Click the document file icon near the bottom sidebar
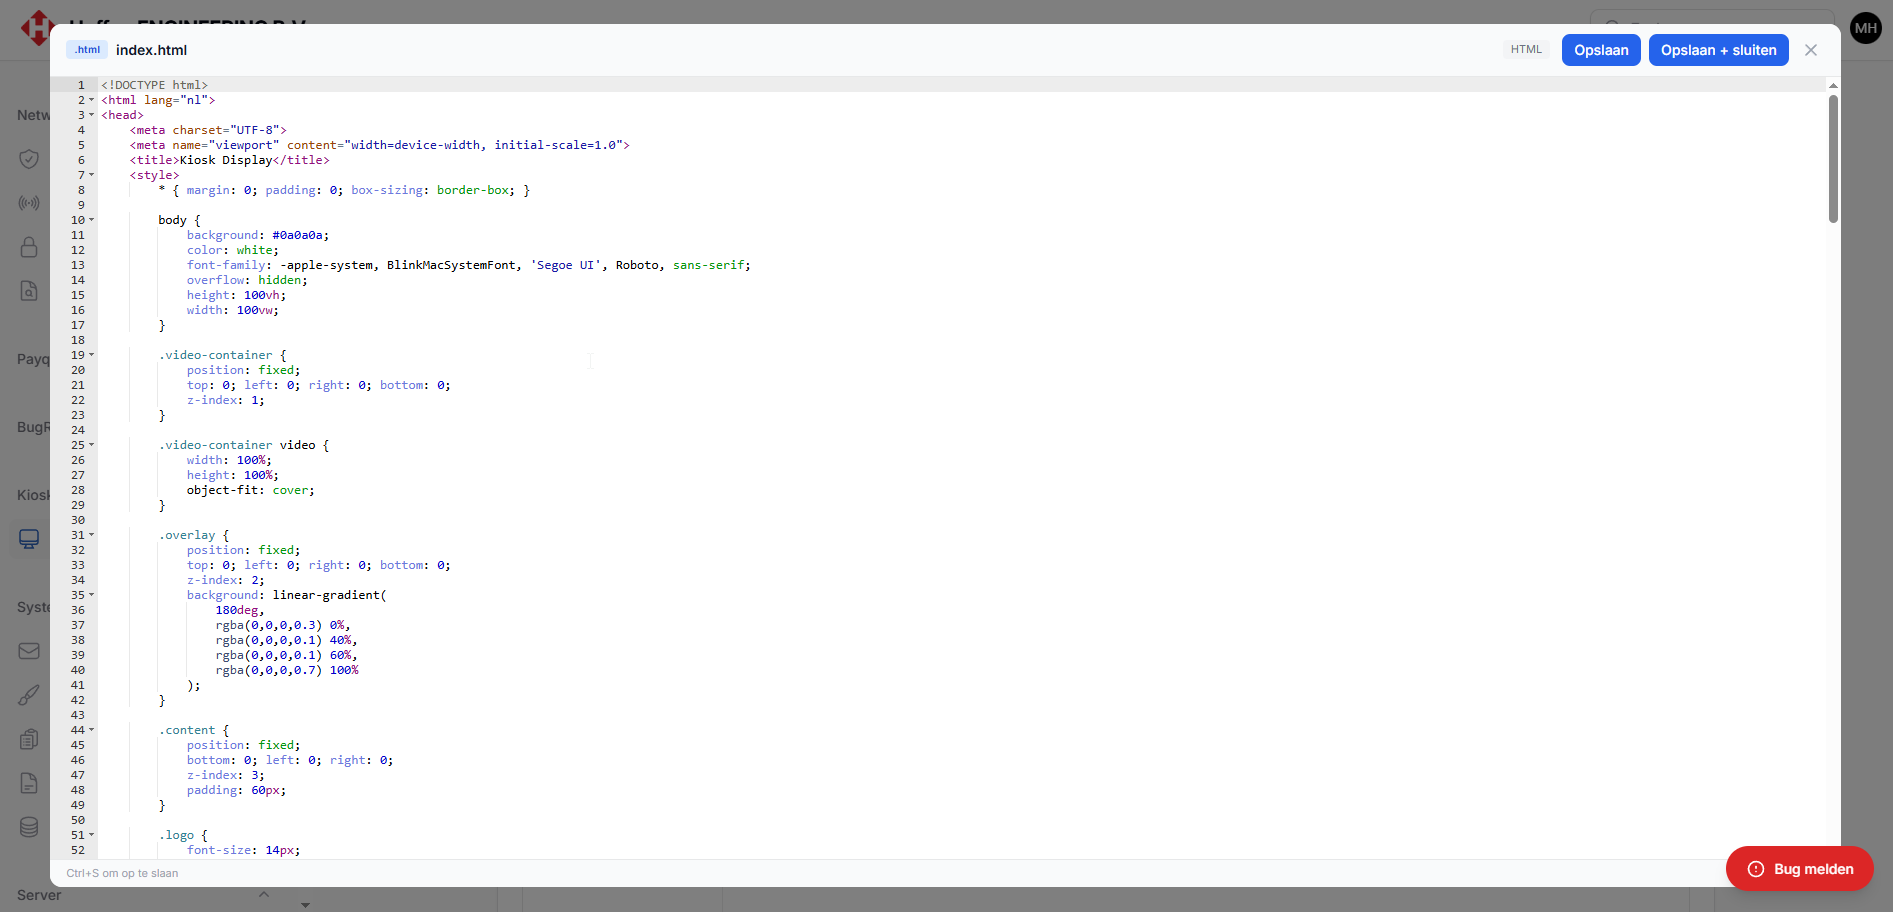 (29, 783)
